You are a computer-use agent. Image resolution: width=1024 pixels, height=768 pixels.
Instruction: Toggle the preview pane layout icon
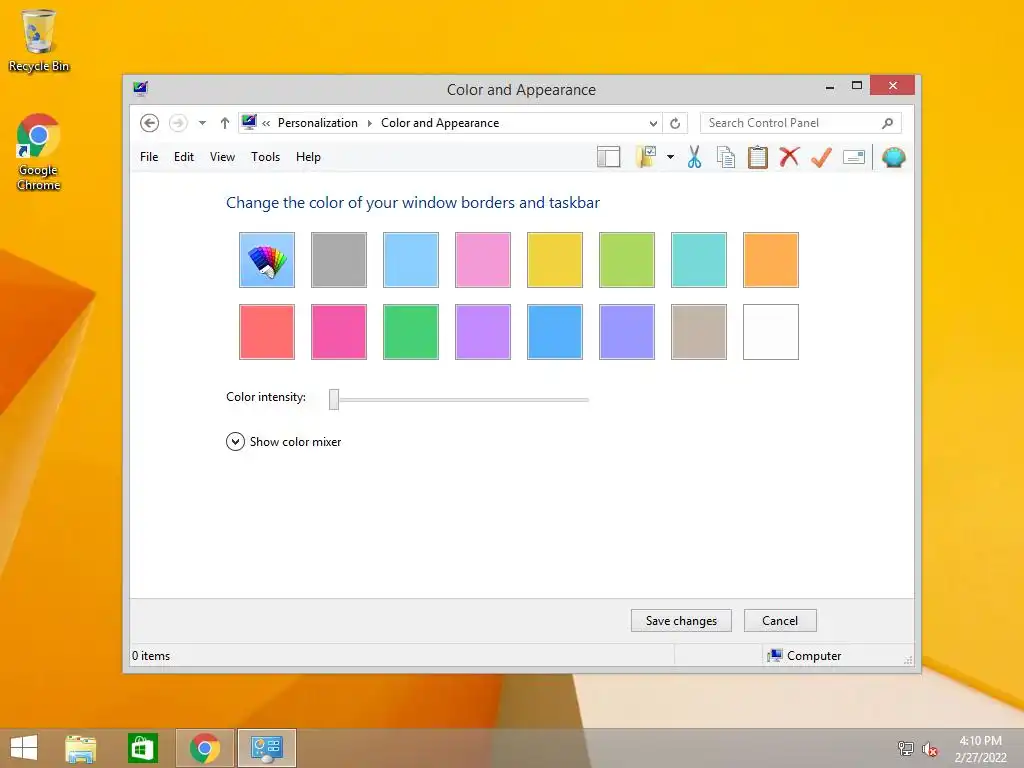pyautogui.click(x=609, y=157)
